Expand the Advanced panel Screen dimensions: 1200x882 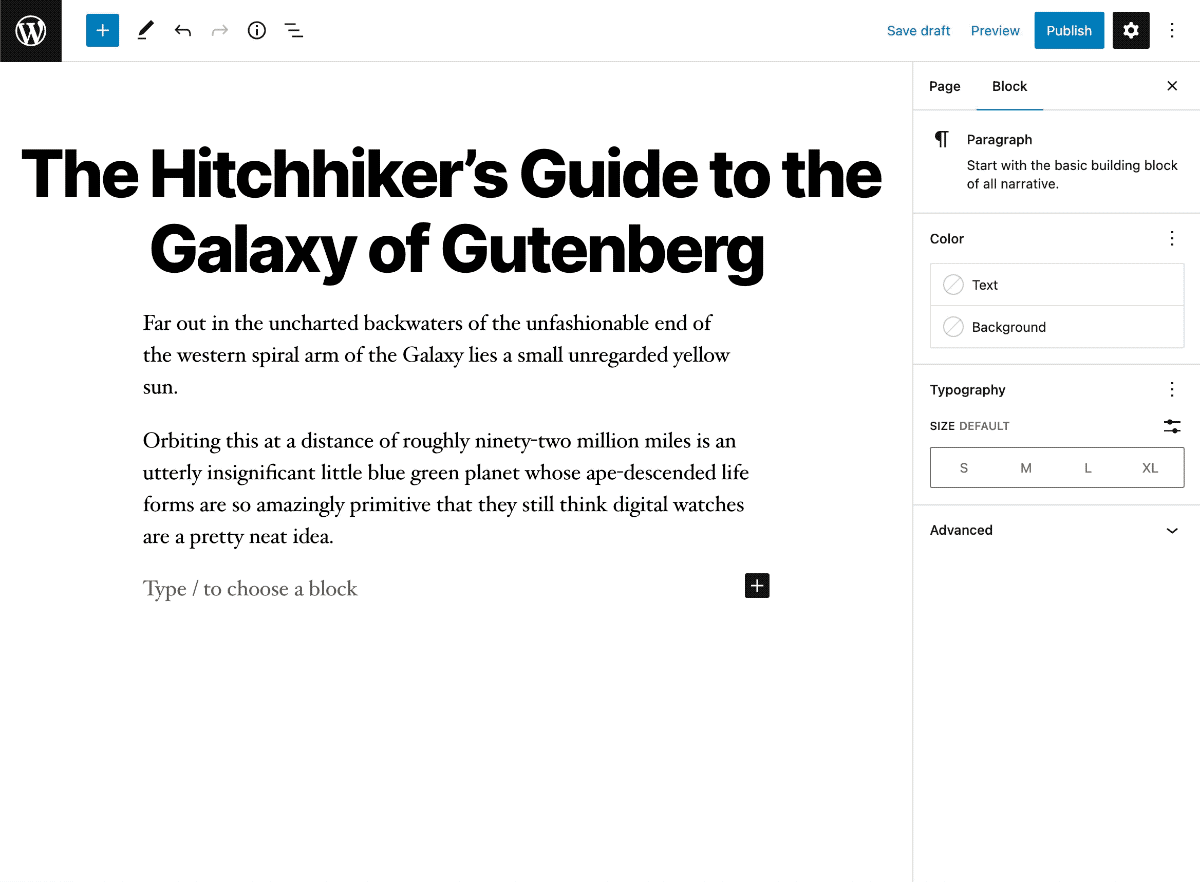pos(1056,530)
